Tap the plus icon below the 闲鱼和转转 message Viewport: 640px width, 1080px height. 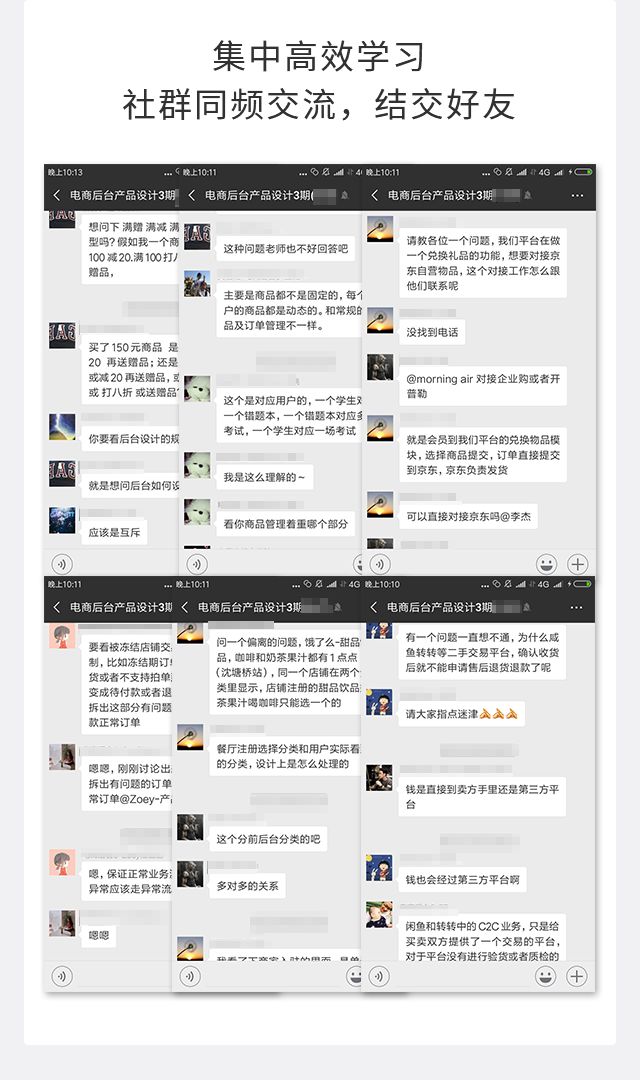(x=577, y=976)
